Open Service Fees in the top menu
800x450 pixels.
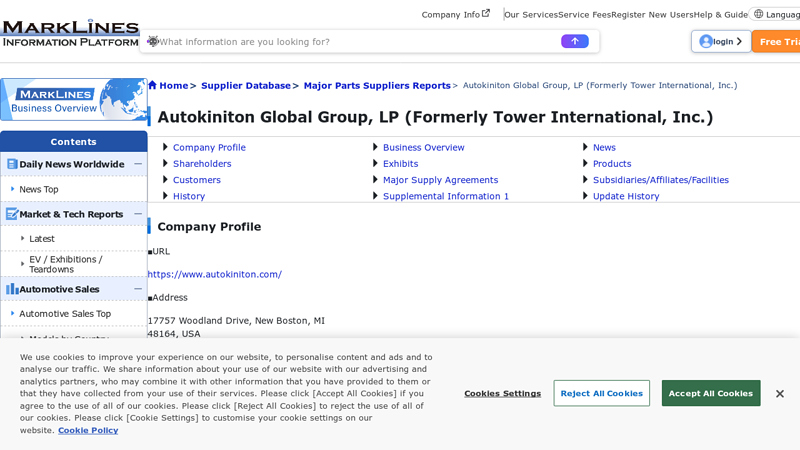tap(584, 15)
